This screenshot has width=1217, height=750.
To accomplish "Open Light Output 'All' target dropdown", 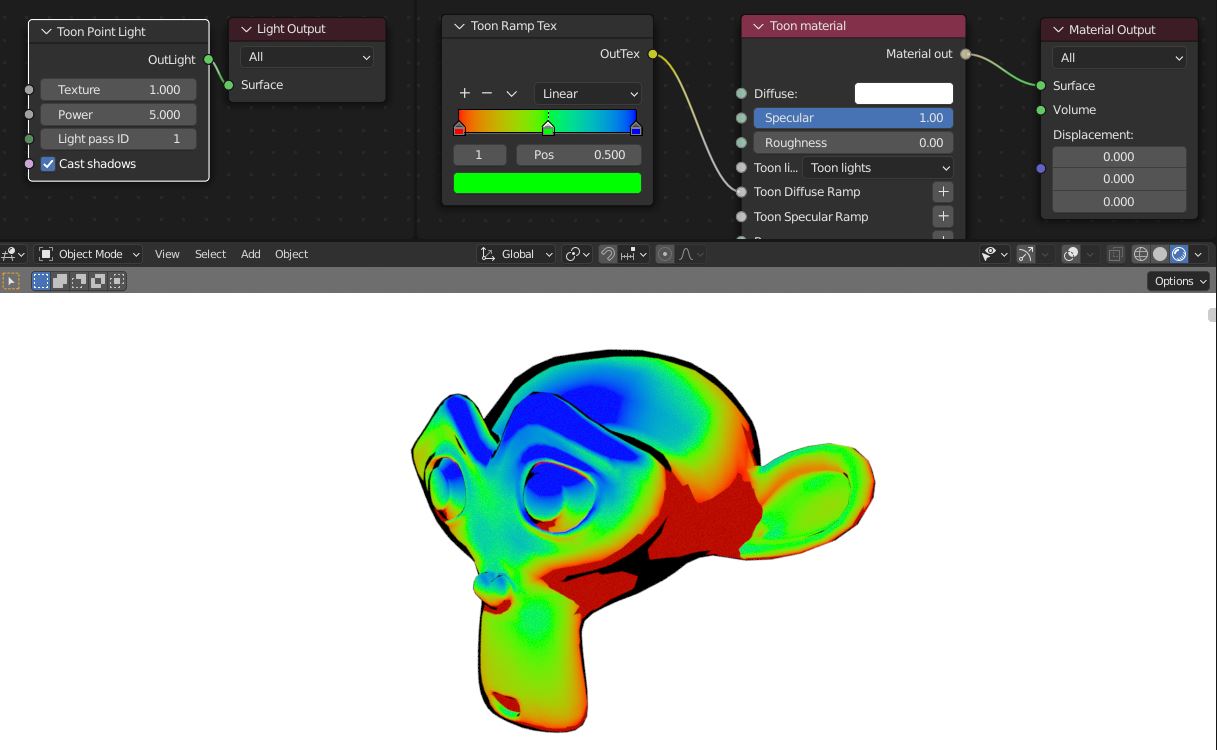I will click(x=307, y=57).
